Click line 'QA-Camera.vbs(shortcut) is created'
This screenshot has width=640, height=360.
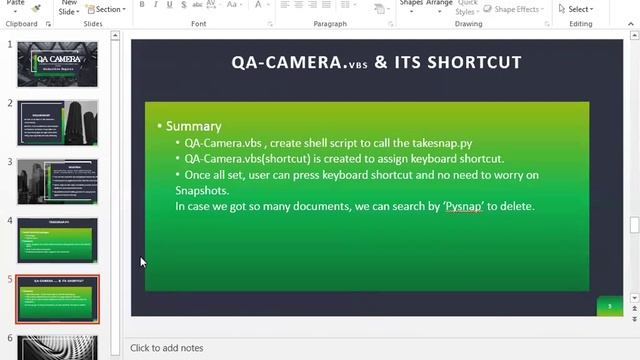344,159
